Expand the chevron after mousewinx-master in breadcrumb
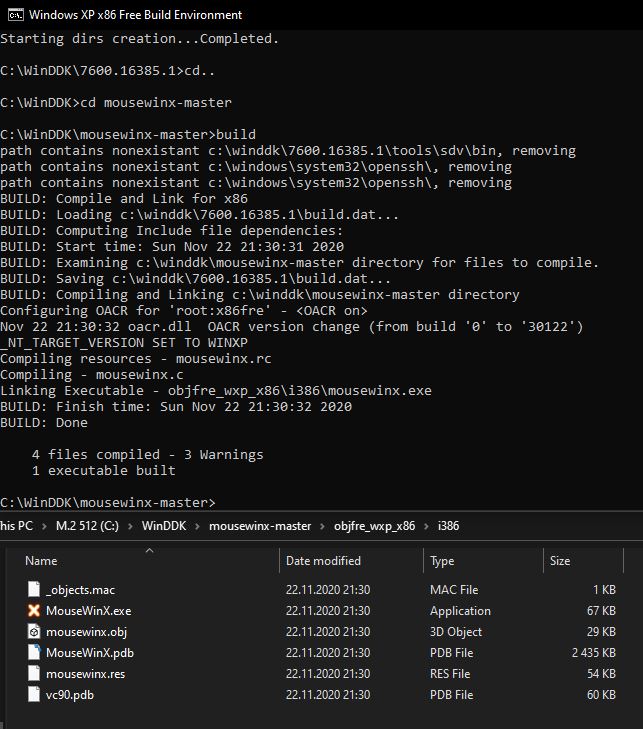This screenshot has height=729, width=643. [x=323, y=526]
